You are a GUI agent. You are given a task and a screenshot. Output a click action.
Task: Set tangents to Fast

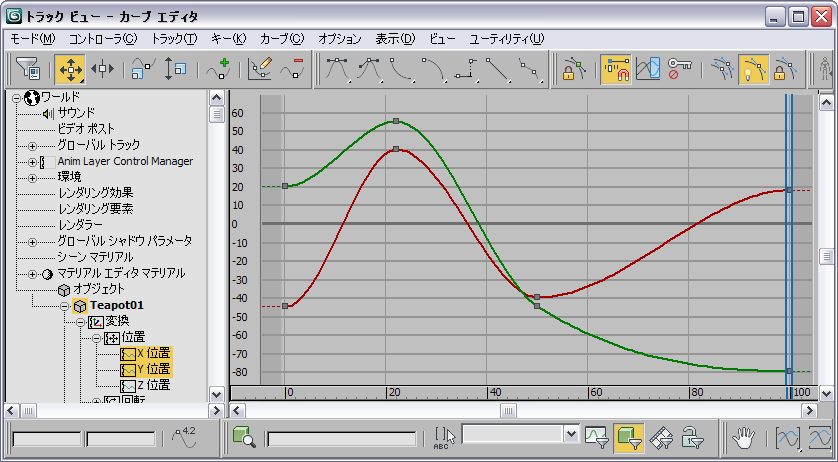(x=402, y=70)
